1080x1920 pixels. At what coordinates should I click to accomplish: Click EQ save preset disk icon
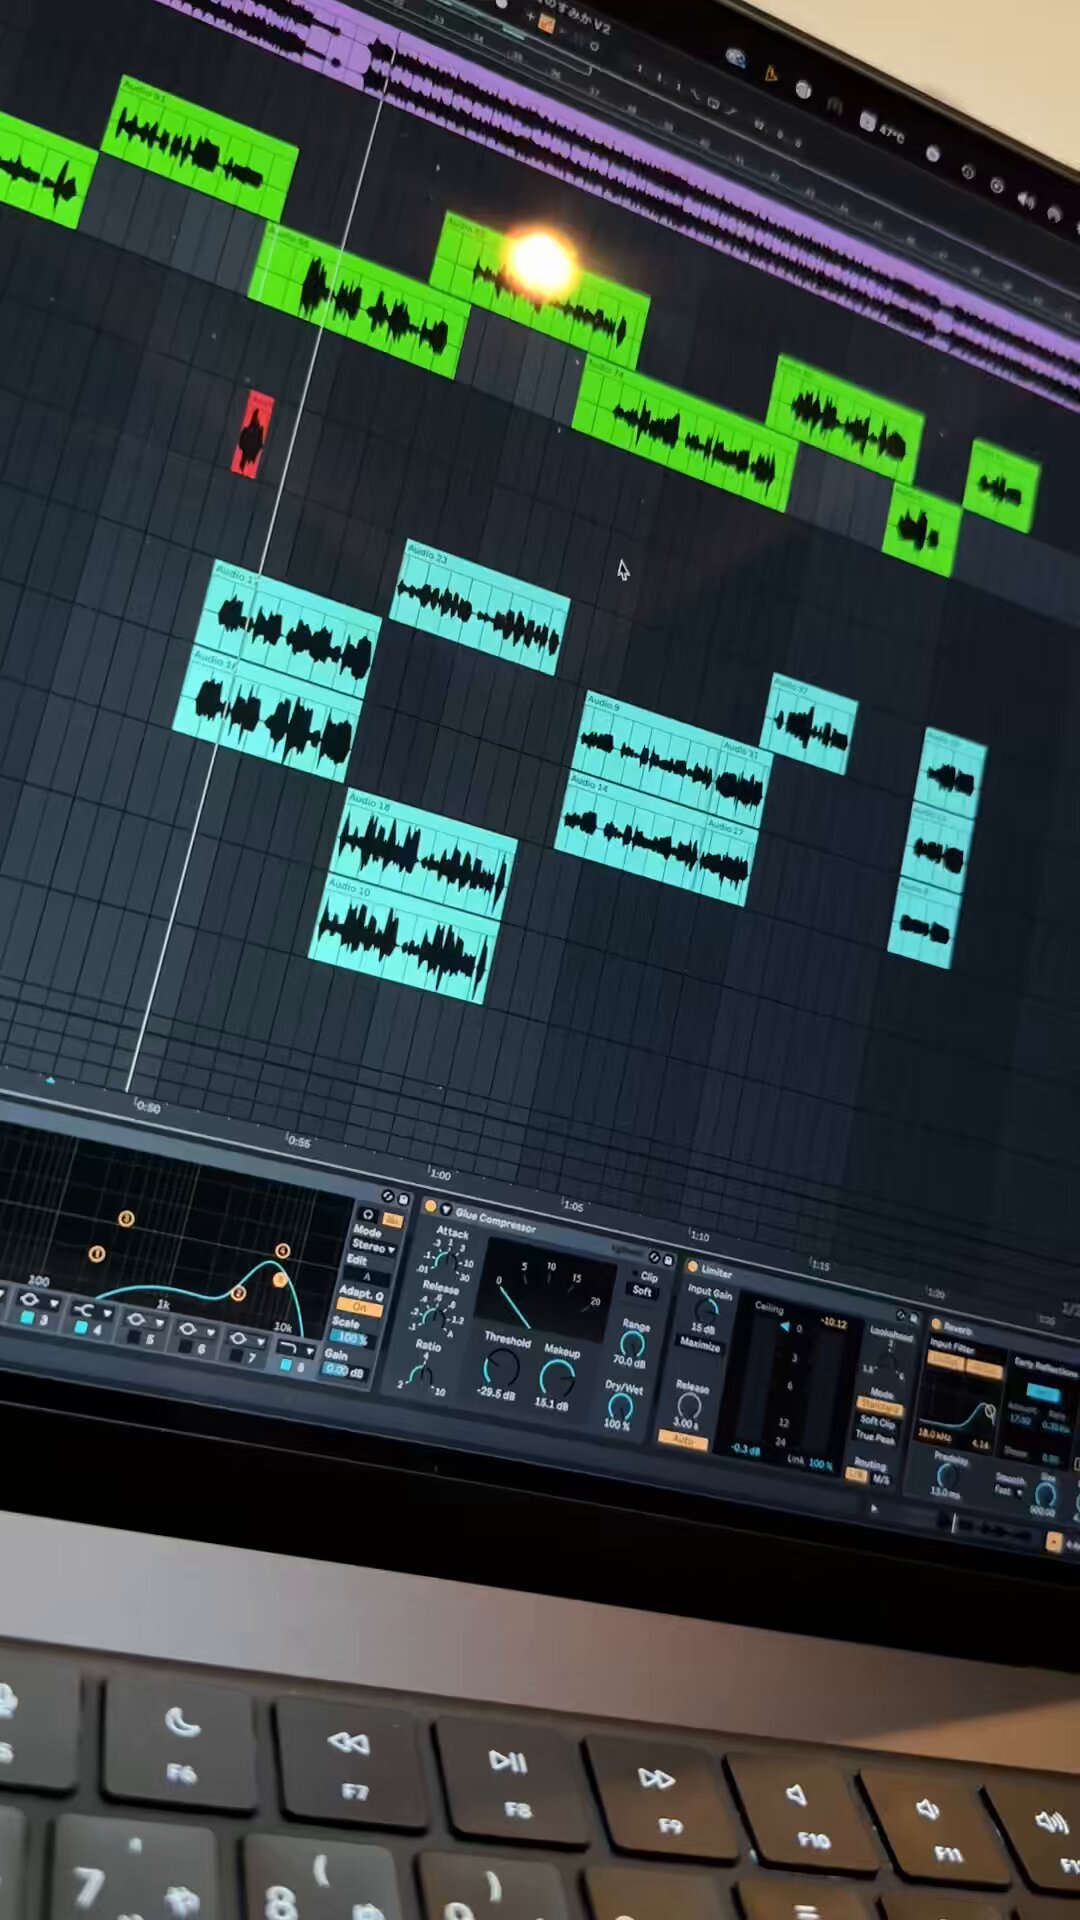point(404,1199)
